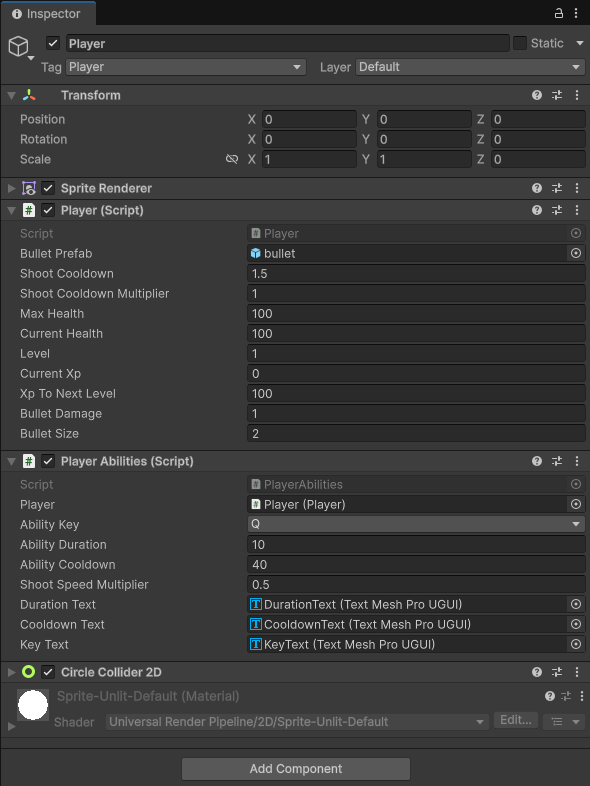
Task: Open Player (Script) help icon
Action: (x=537, y=210)
